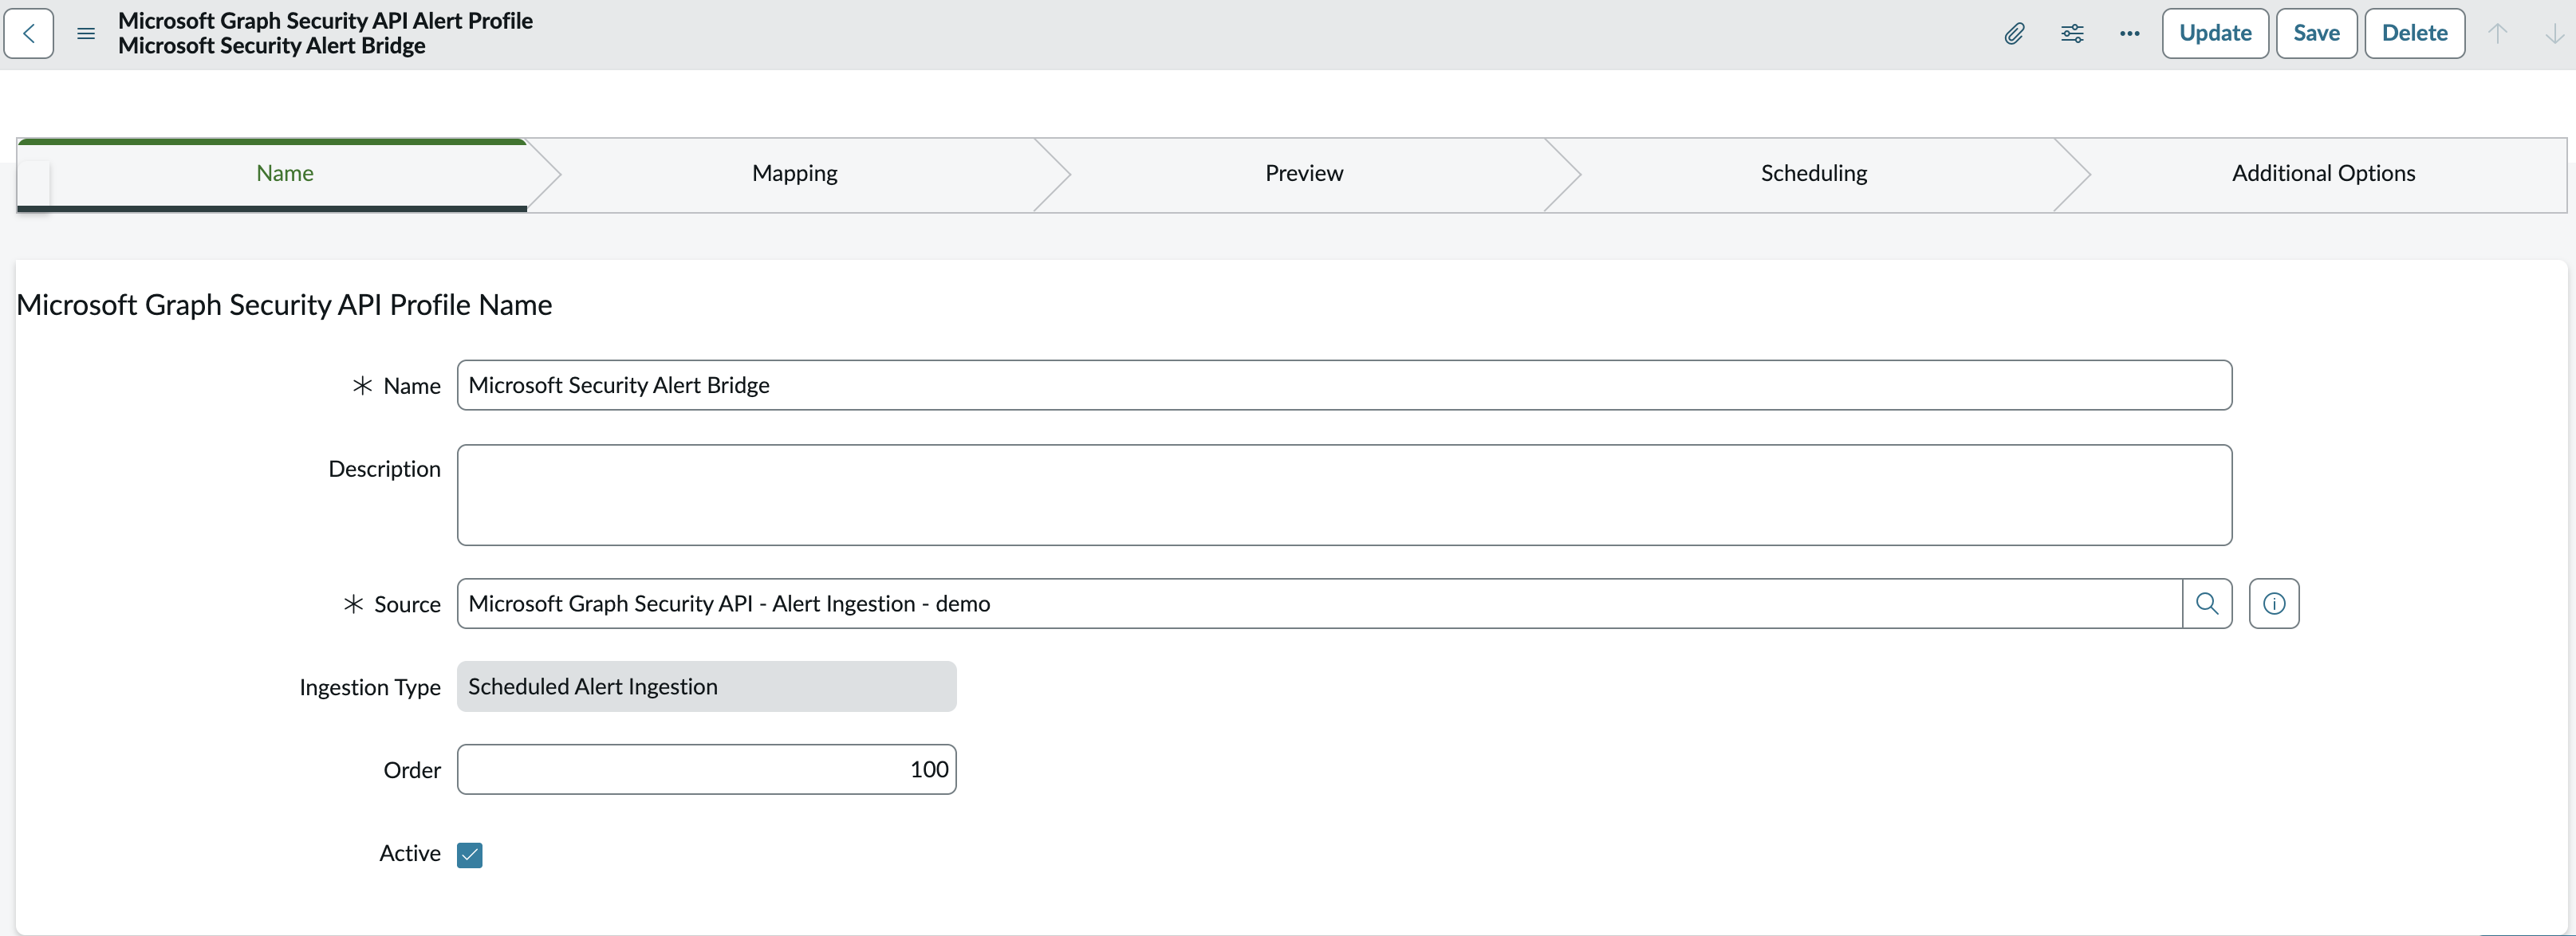Screen dimensions: 2576x936
Task: Go to the next record down arrow
Action: (x=2554, y=33)
